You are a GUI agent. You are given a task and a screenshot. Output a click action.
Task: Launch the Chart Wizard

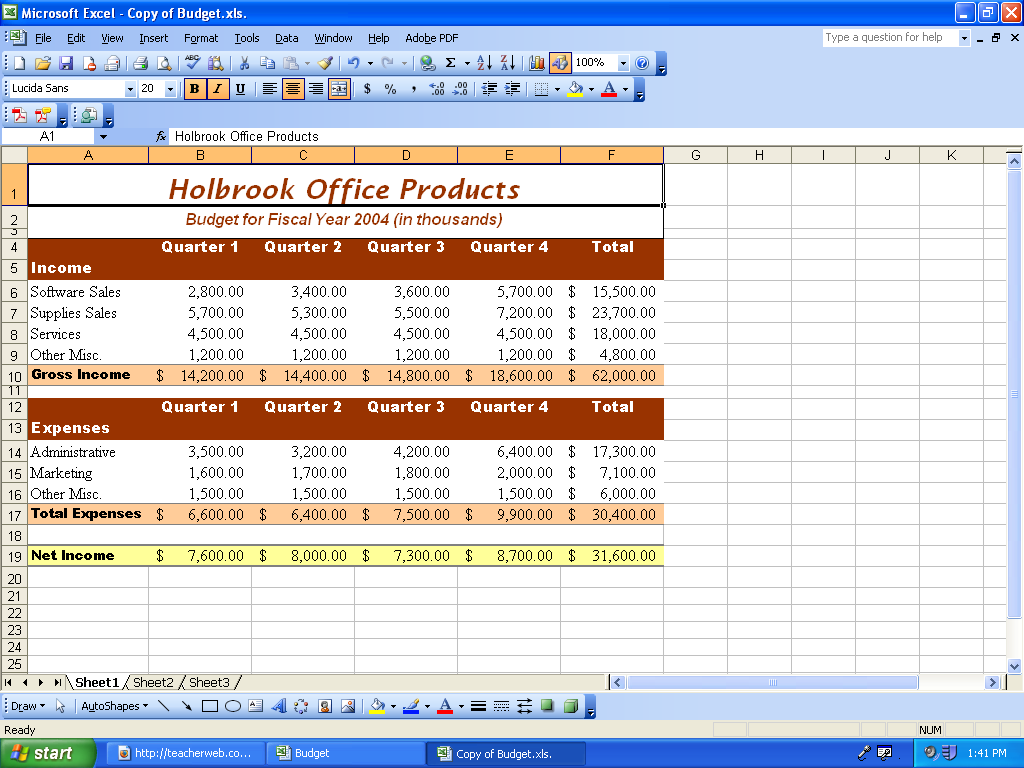tap(537, 63)
